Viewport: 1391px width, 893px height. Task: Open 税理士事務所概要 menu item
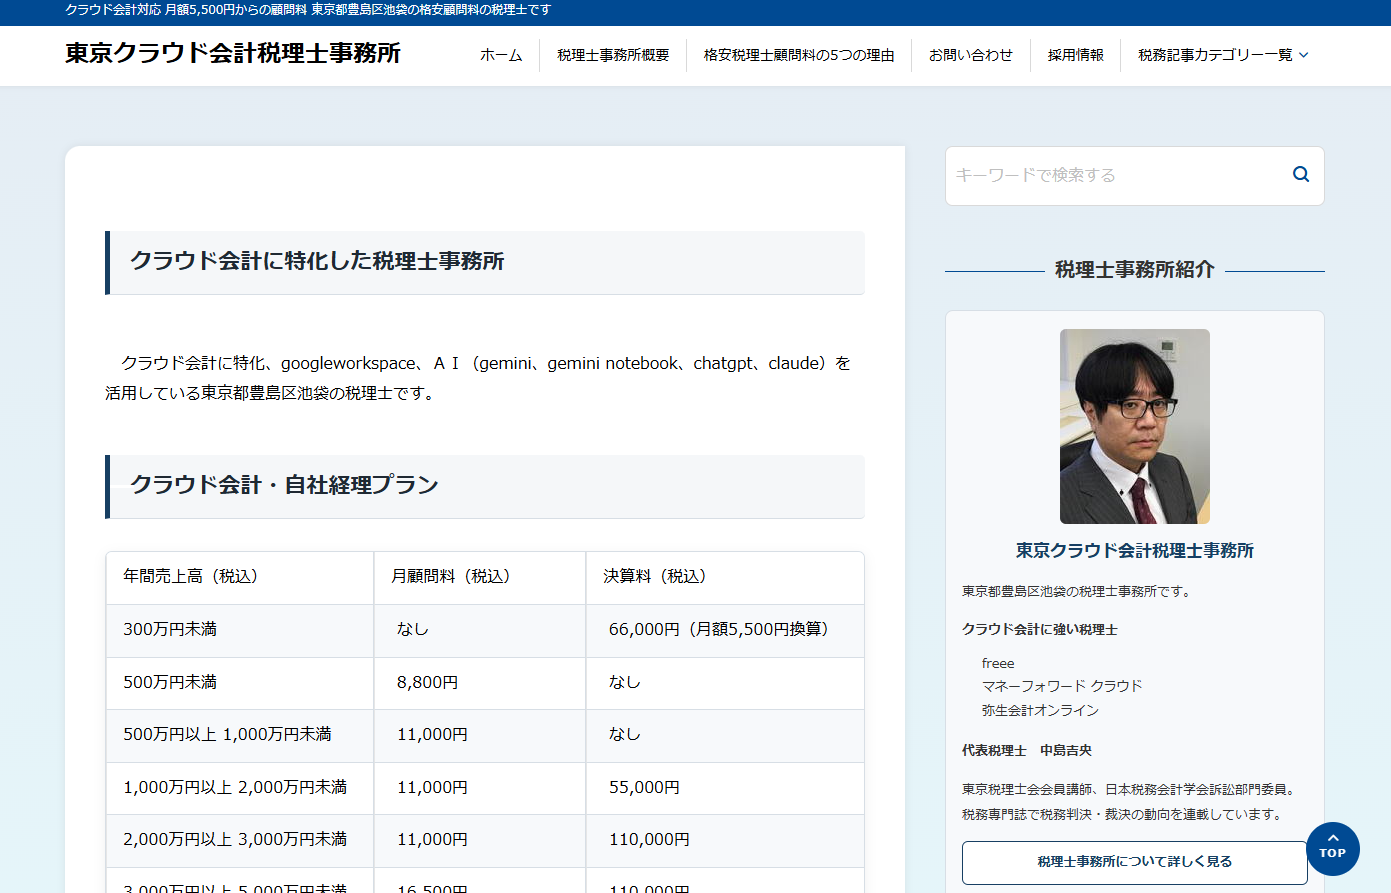pyautogui.click(x=613, y=55)
